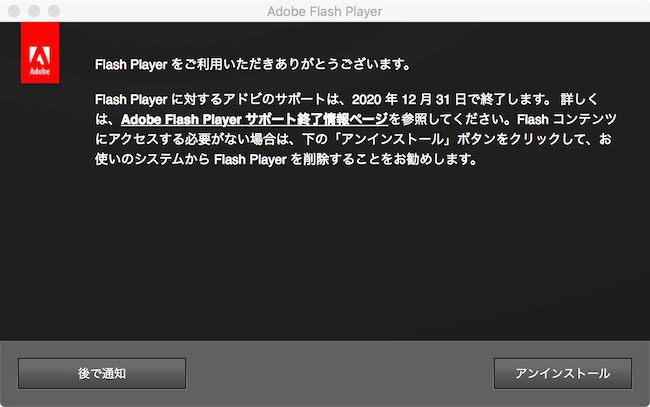The height and width of the screenshot is (407, 650).
Task: Click the red Adobe logo
Action: (40, 53)
